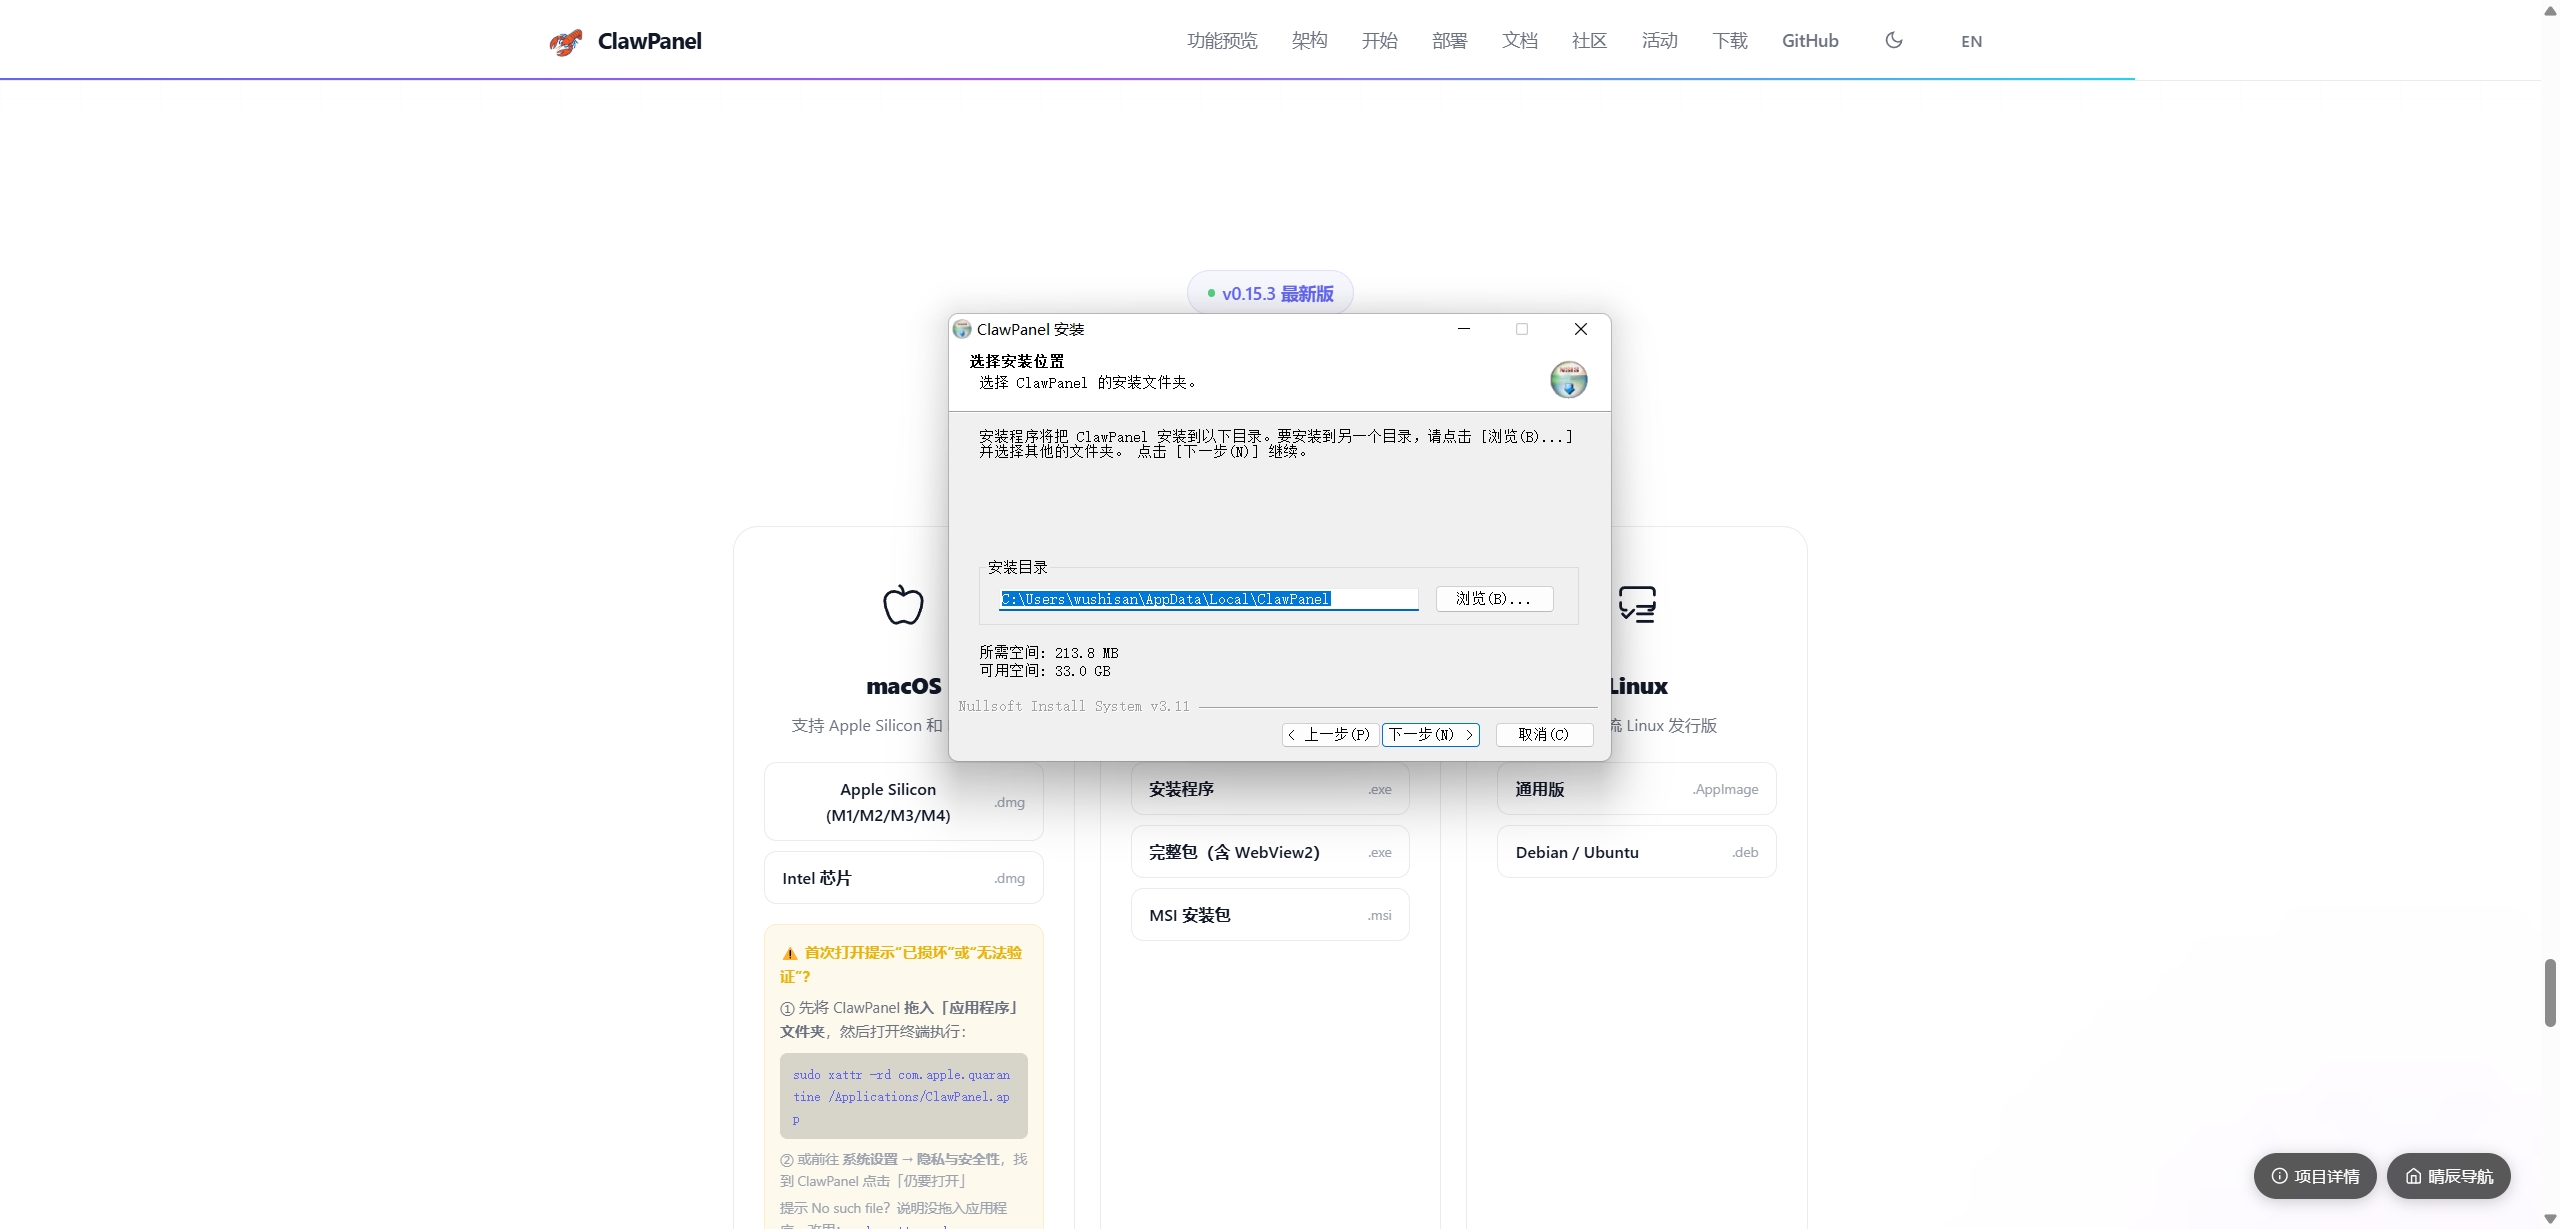Click the 安装目录 path input field
The width and height of the screenshot is (2560, 1229).
(1209, 599)
